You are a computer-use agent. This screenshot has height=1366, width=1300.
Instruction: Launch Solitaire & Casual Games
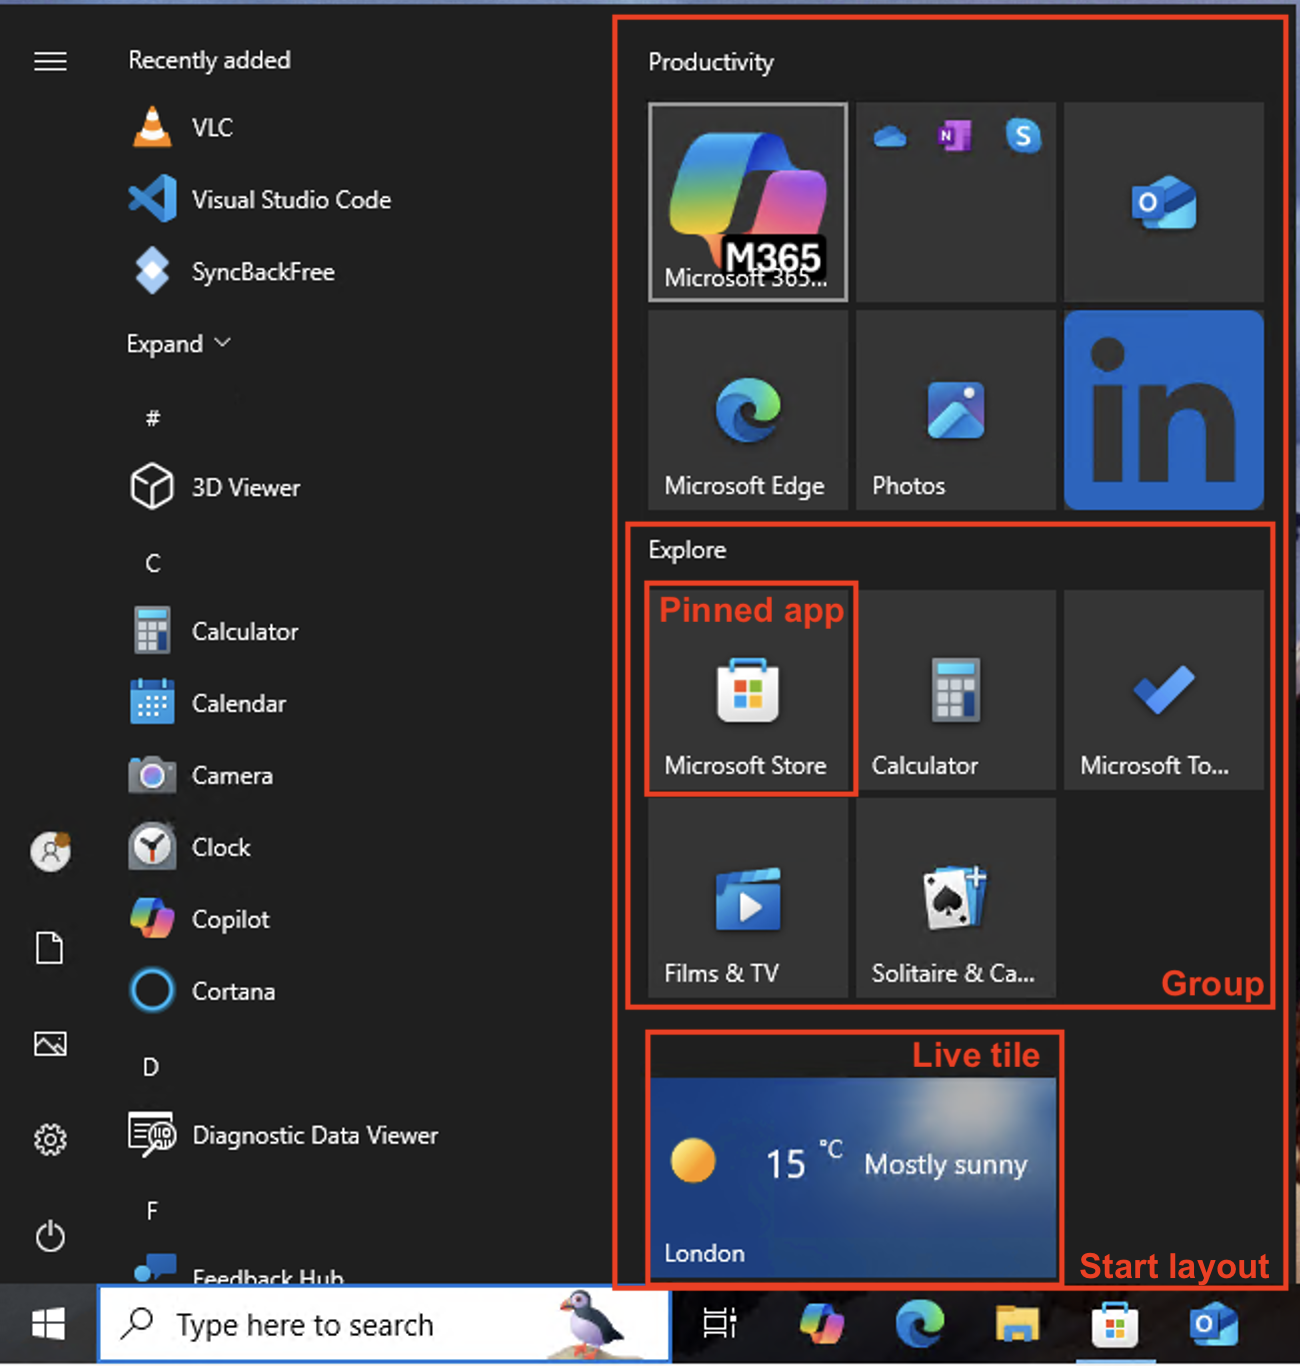[955, 898]
